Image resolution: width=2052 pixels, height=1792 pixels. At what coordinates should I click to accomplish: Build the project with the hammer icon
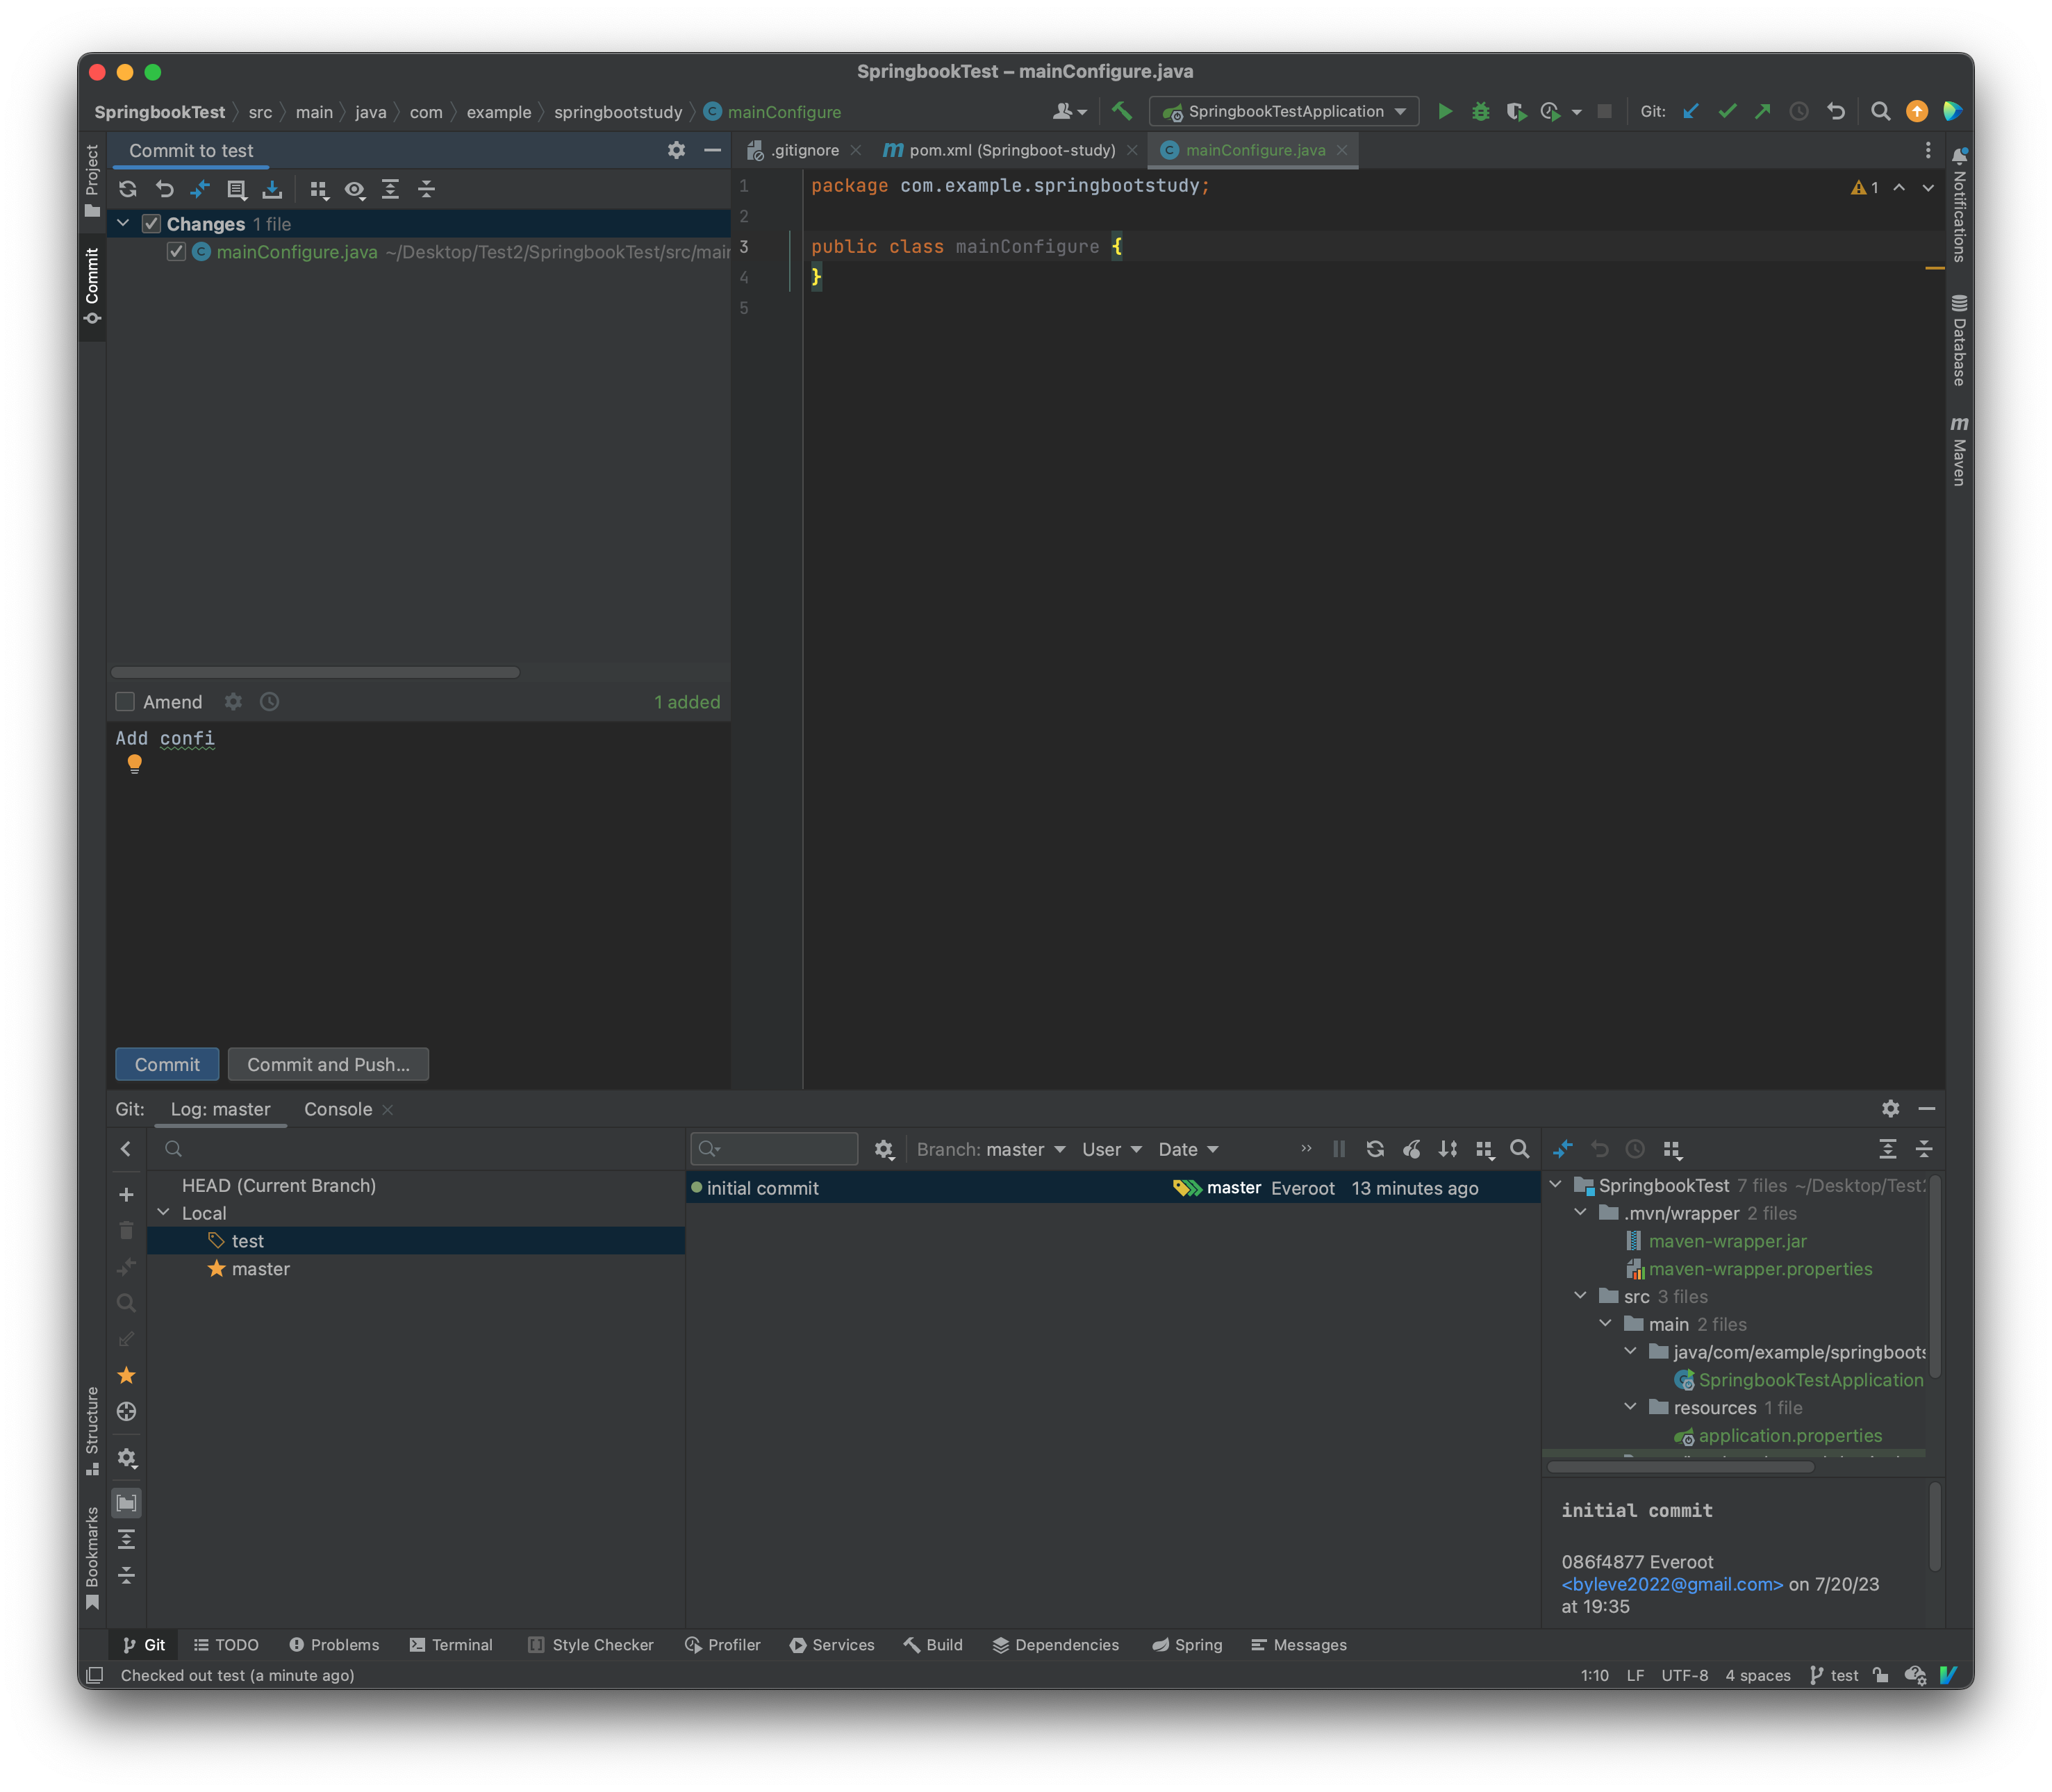coord(1121,111)
